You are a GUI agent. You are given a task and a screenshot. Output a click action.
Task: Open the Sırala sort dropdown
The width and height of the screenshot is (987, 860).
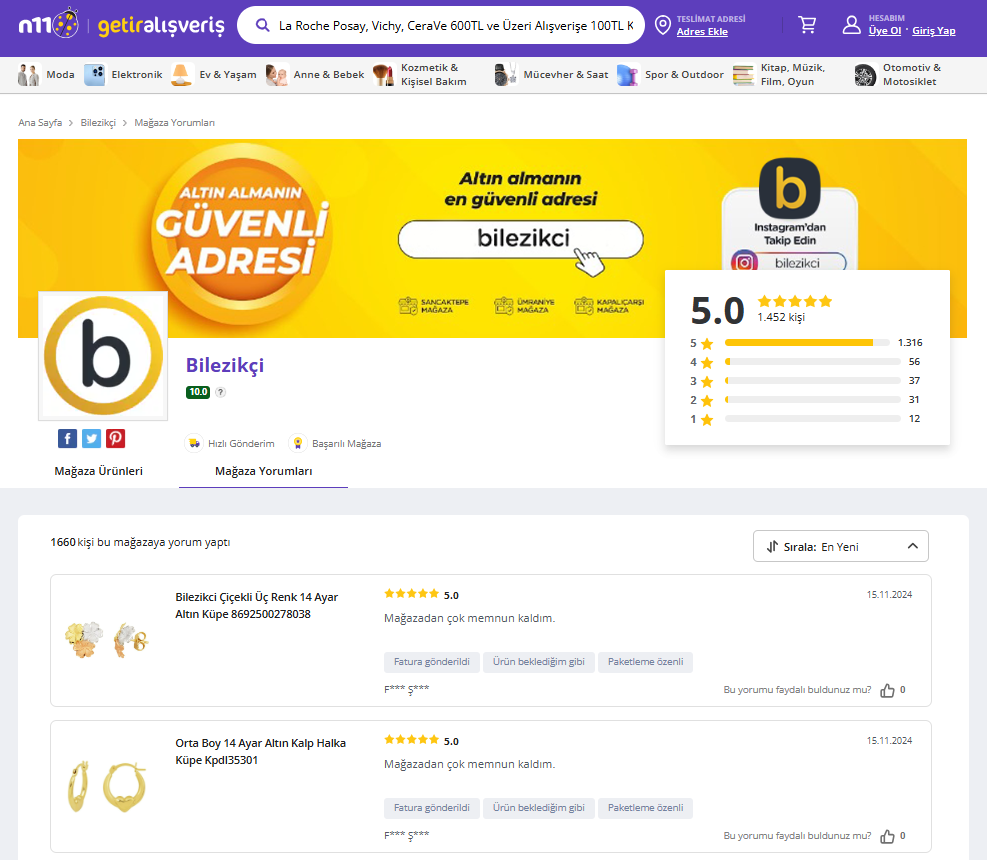[x=840, y=546]
